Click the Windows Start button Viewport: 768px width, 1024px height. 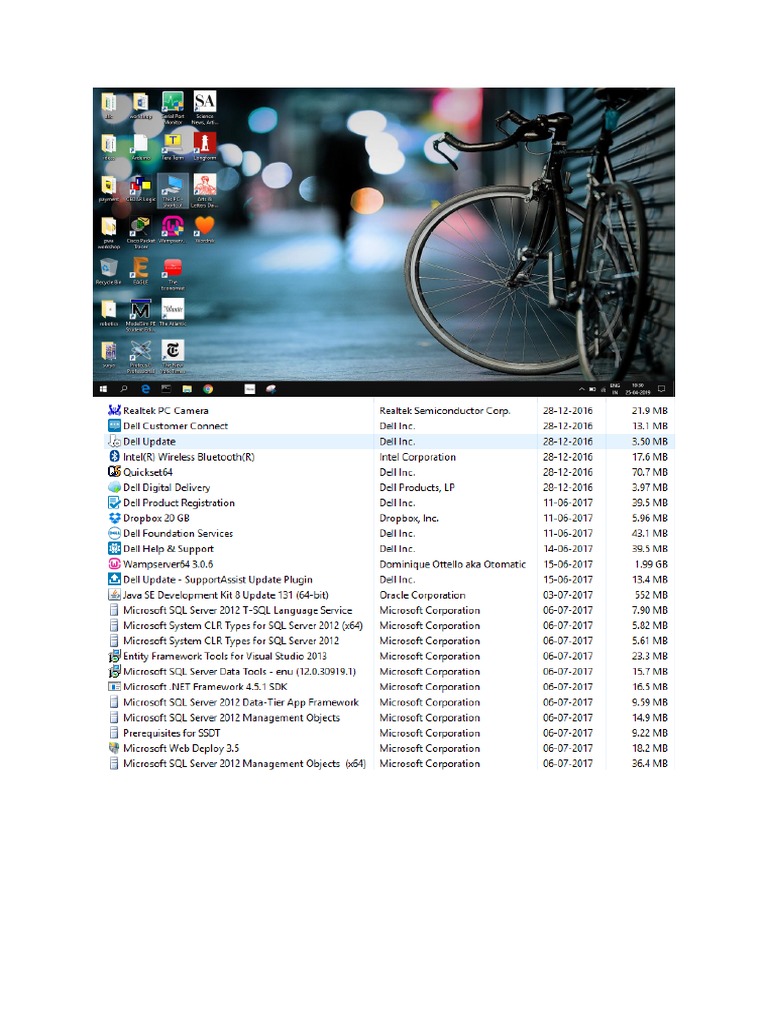click(x=102, y=388)
